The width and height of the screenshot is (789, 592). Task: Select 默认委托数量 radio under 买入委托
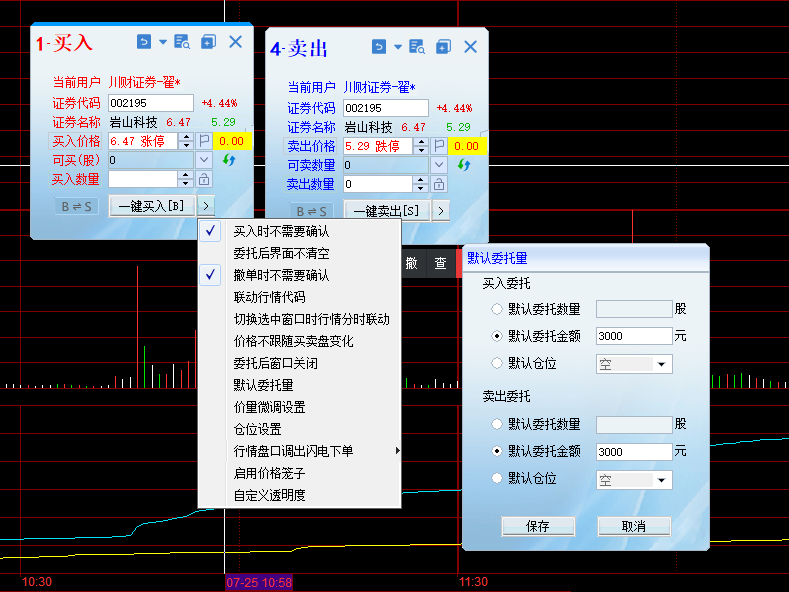coord(497,309)
